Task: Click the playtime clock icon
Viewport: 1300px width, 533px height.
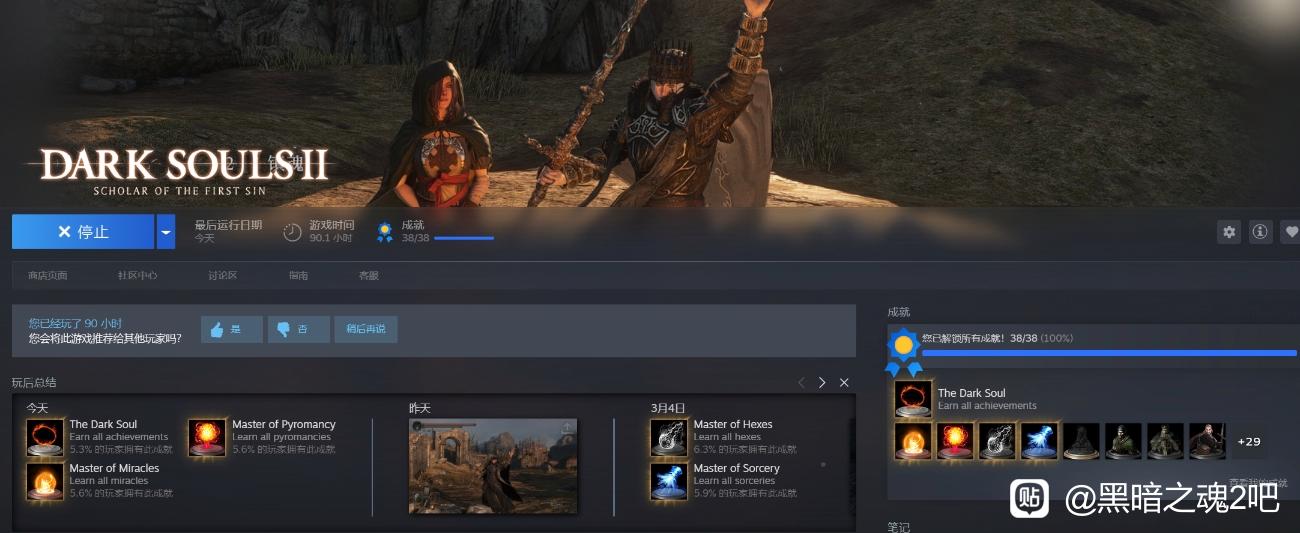Action: point(292,232)
